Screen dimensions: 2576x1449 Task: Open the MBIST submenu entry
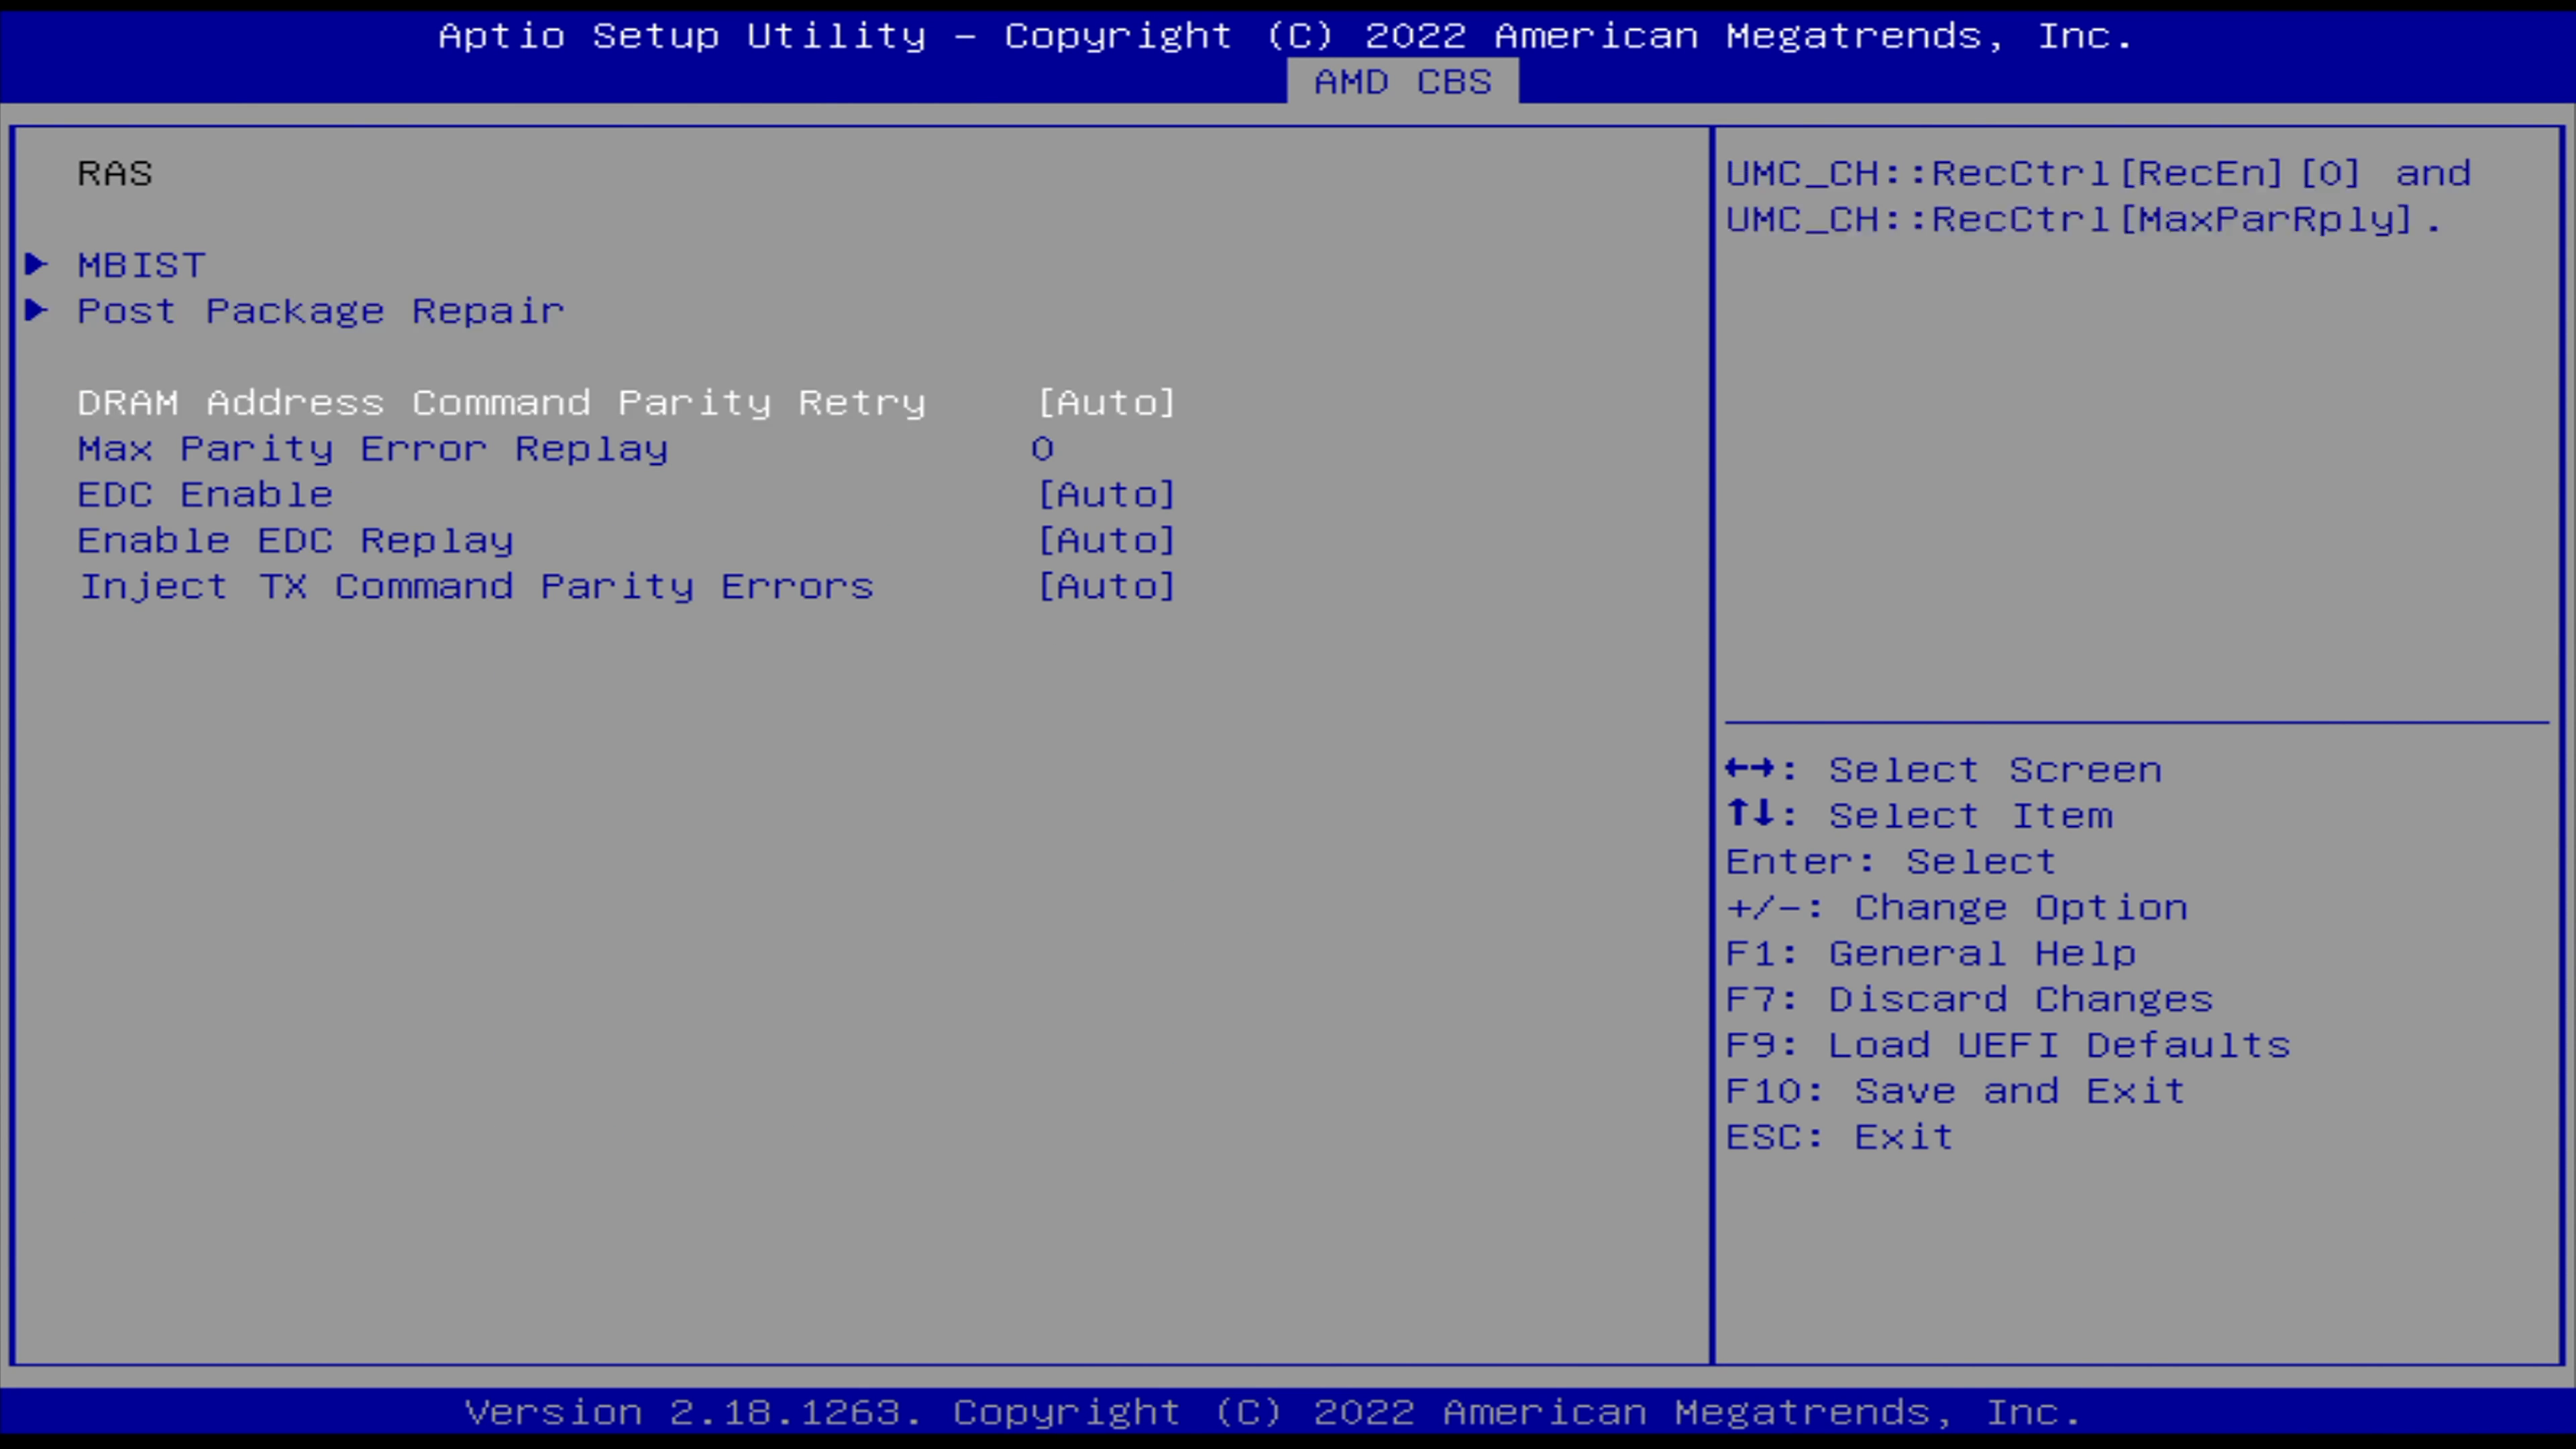coord(142,265)
